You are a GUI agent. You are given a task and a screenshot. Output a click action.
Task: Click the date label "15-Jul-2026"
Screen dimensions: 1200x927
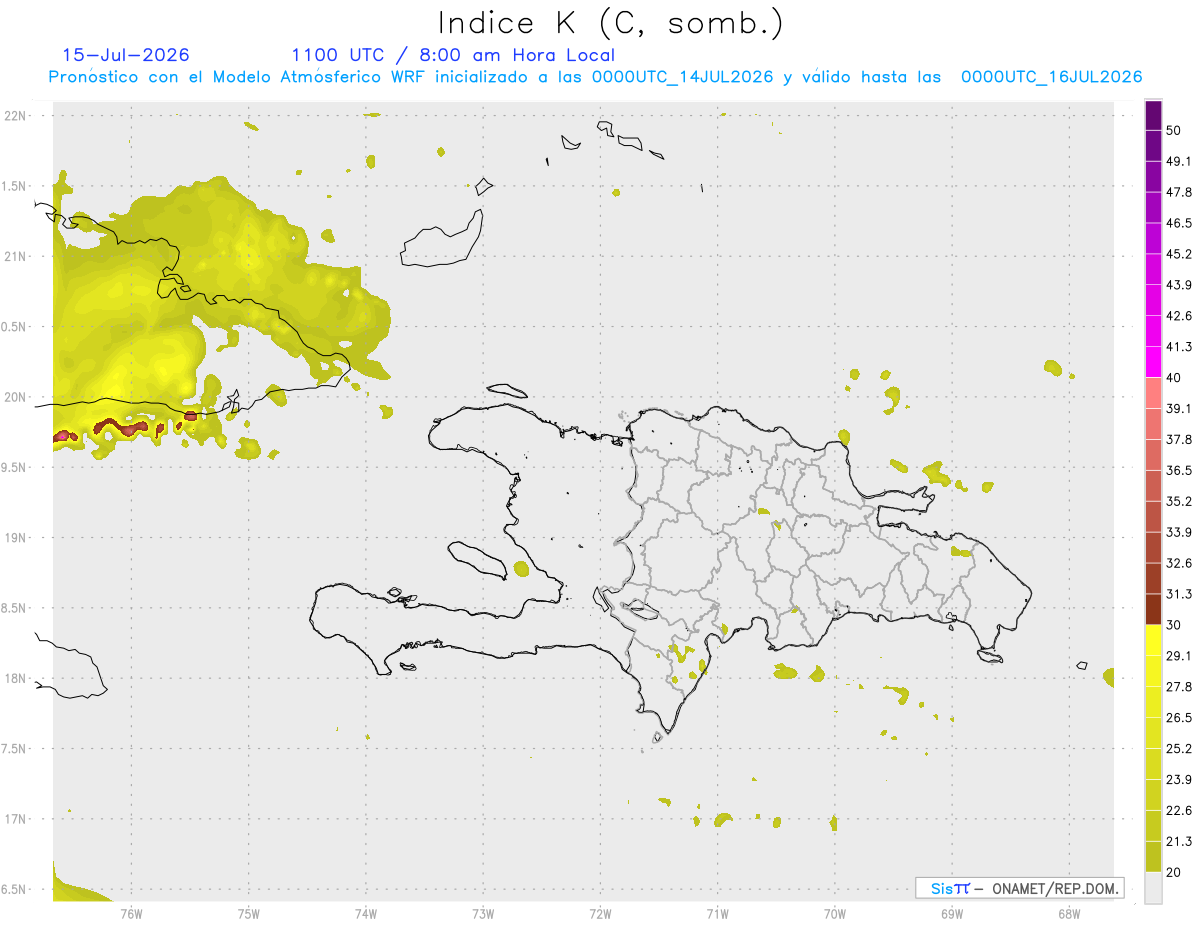[x=126, y=55]
